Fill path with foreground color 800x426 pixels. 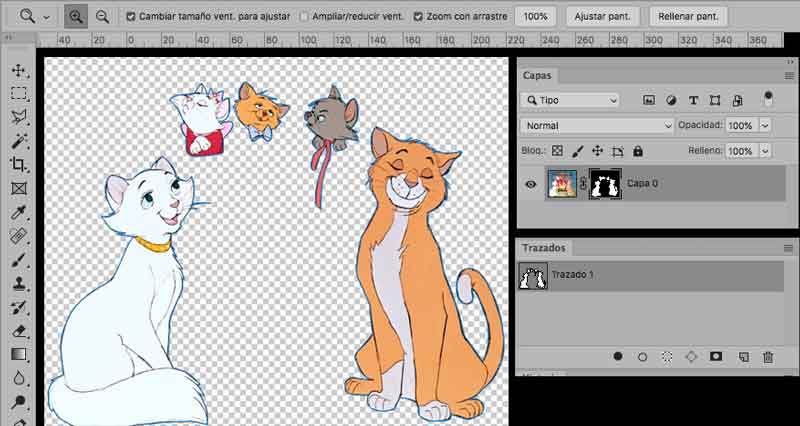coord(618,357)
